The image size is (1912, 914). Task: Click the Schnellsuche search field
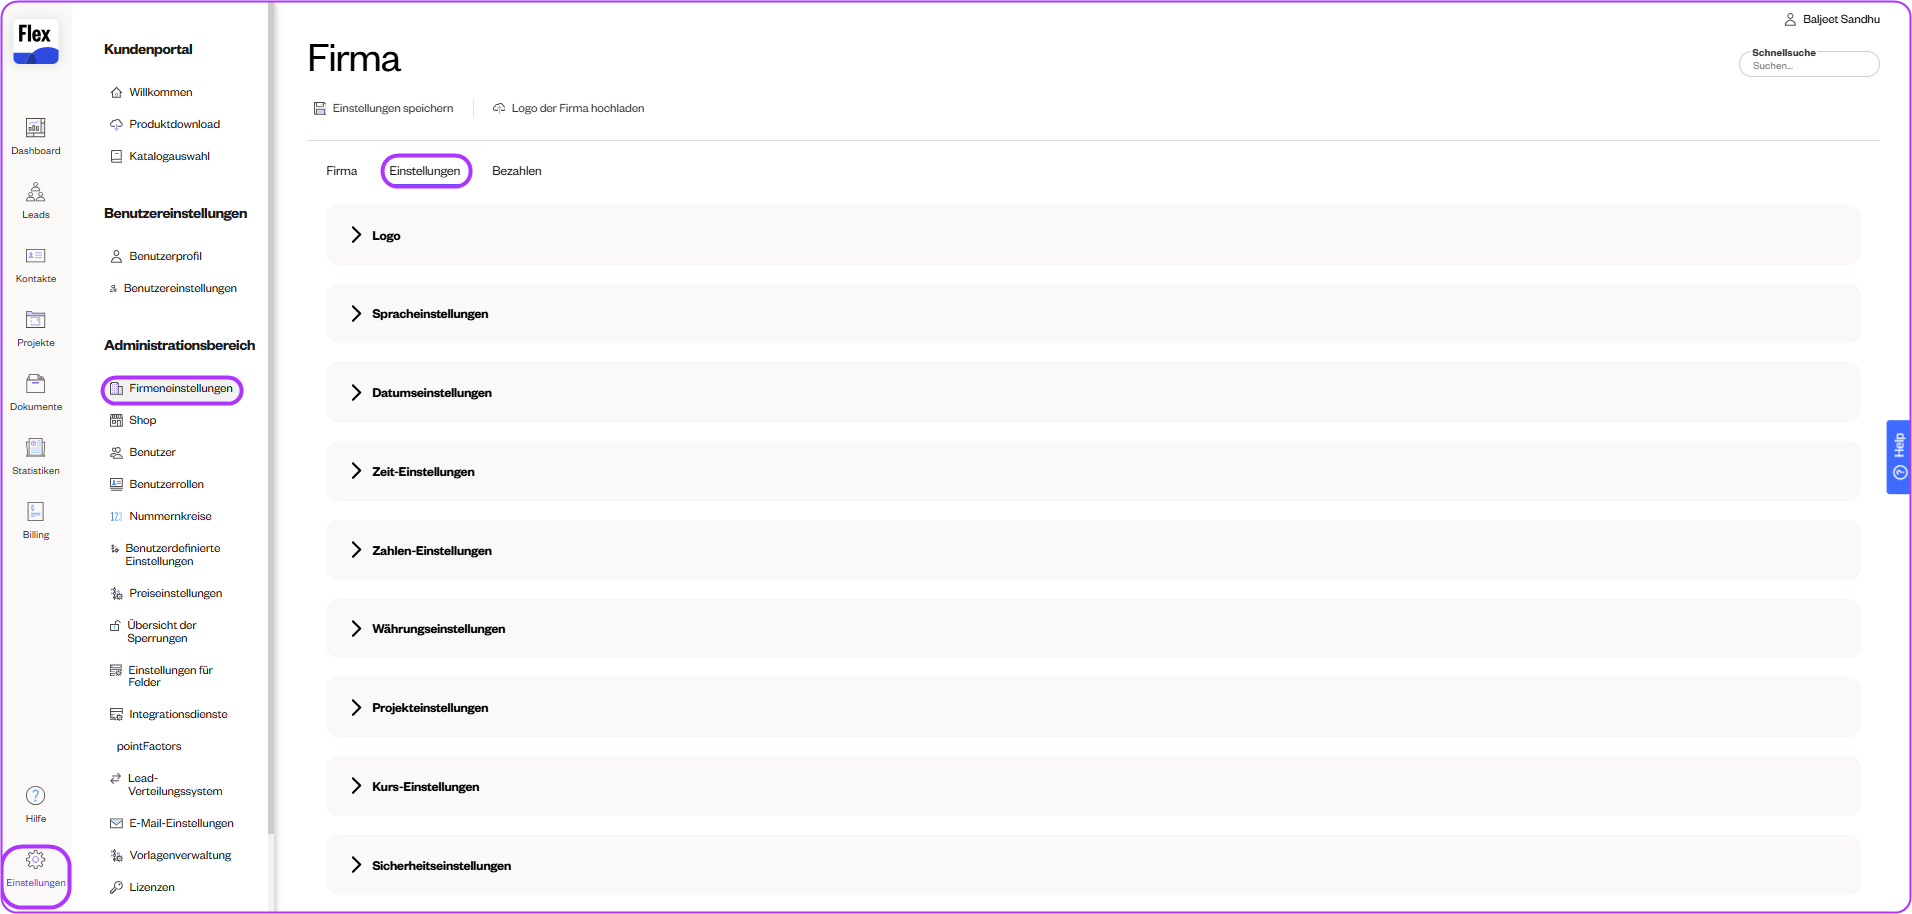click(x=1810, y=66)
